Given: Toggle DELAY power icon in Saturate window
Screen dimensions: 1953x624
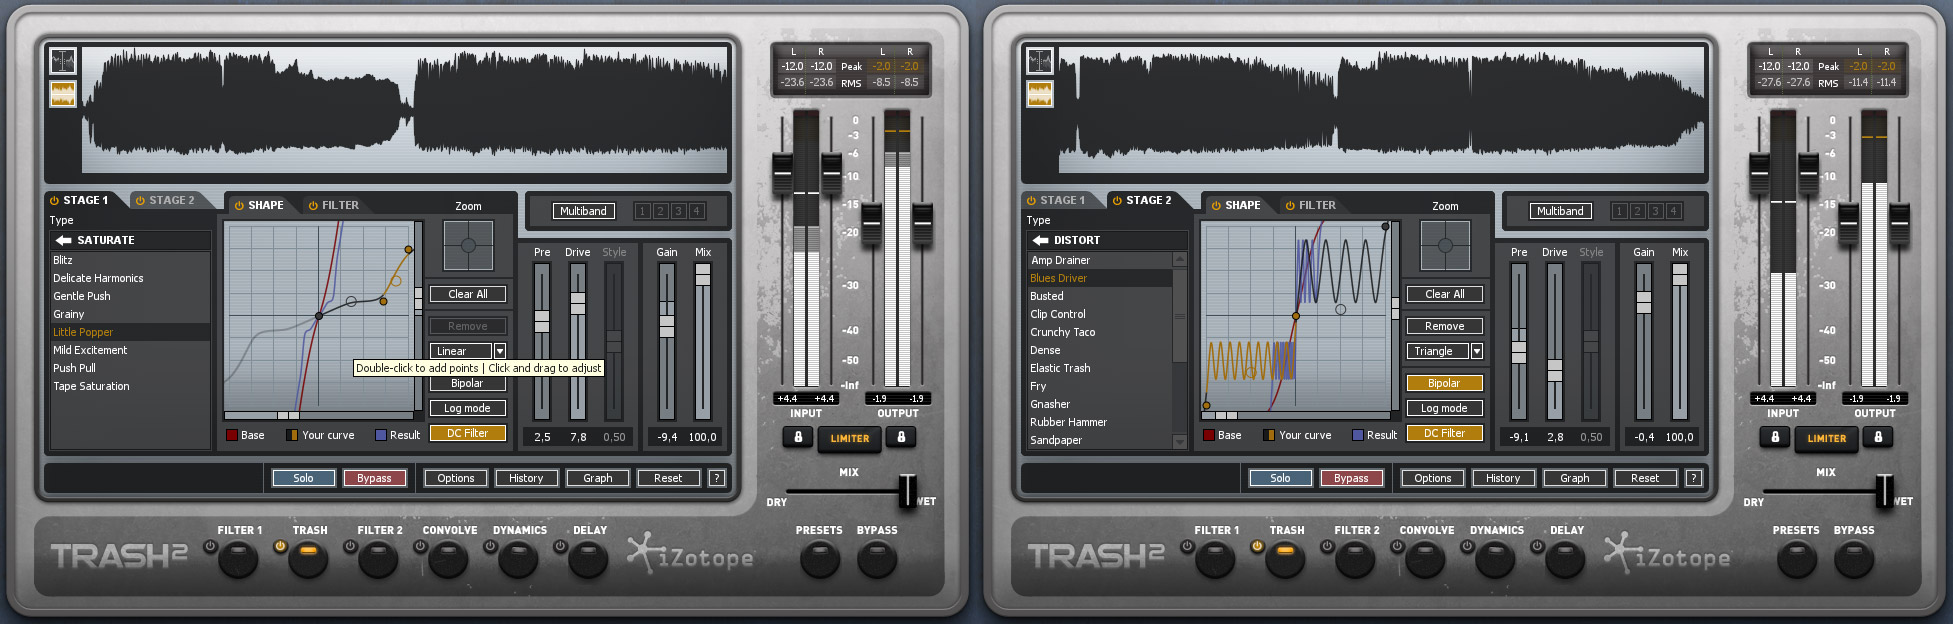Looking at the screenshot, I should pyautogui.click(x=560, y=547).
